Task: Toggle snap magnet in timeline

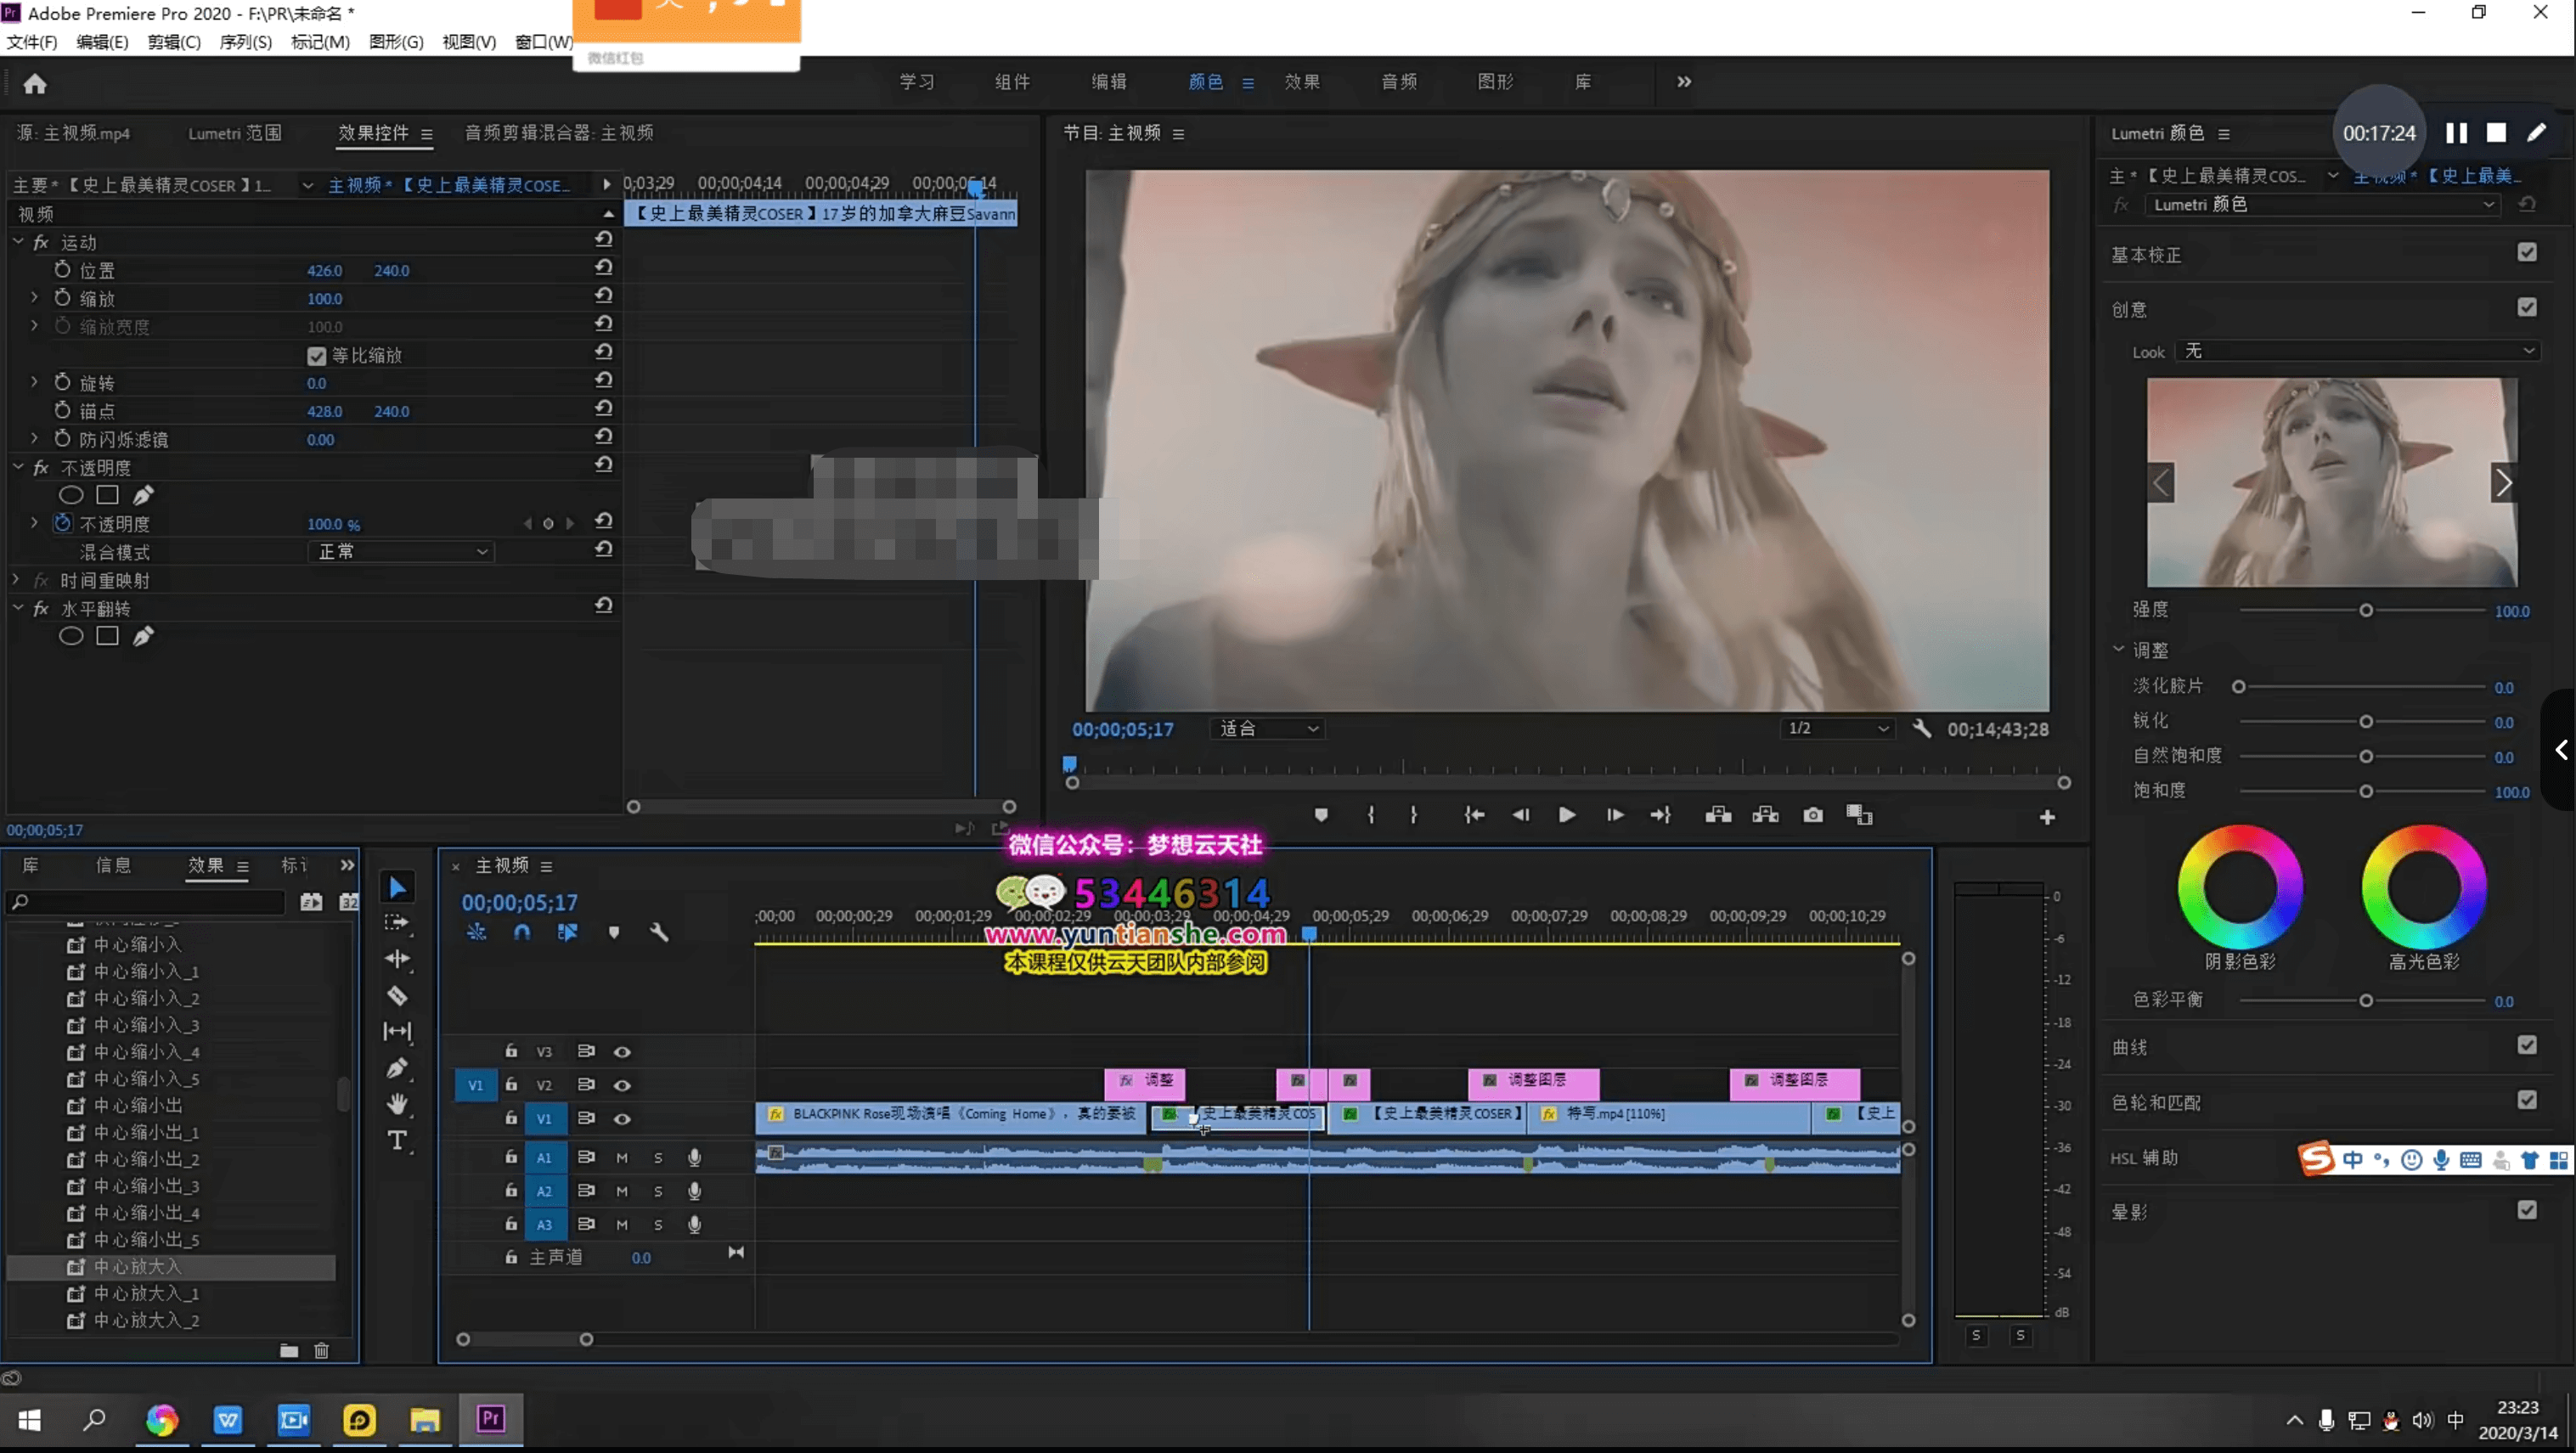Action: click(x=522, y=932)
